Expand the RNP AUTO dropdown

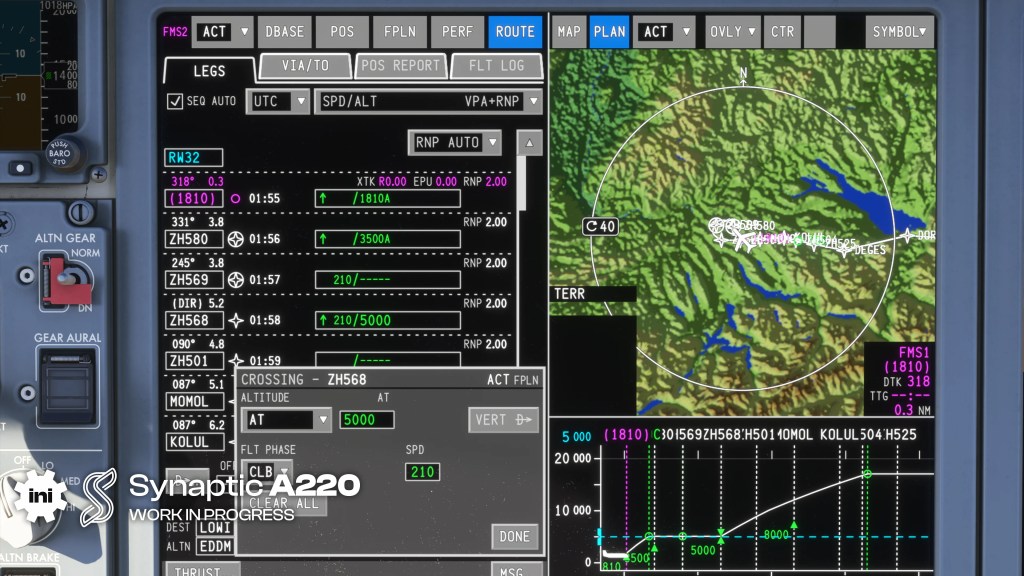(x=455, y=143)
